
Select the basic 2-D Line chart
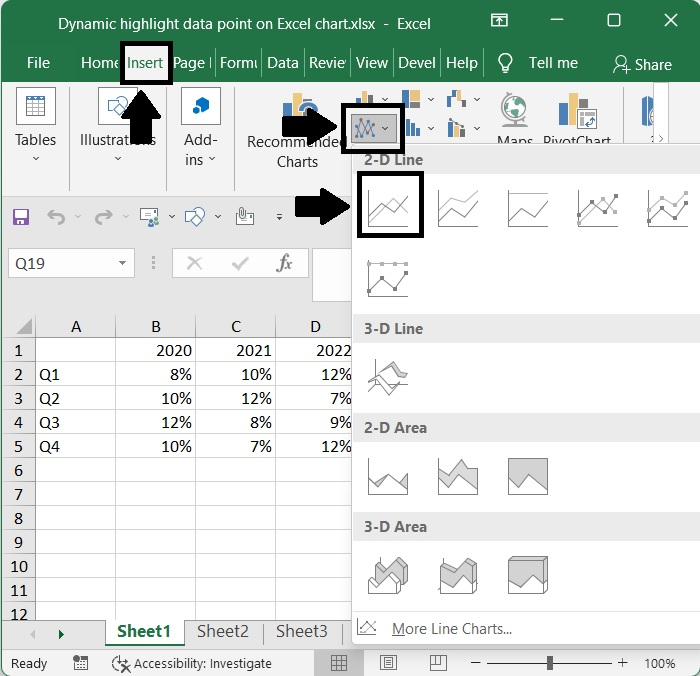coord(388,206)
